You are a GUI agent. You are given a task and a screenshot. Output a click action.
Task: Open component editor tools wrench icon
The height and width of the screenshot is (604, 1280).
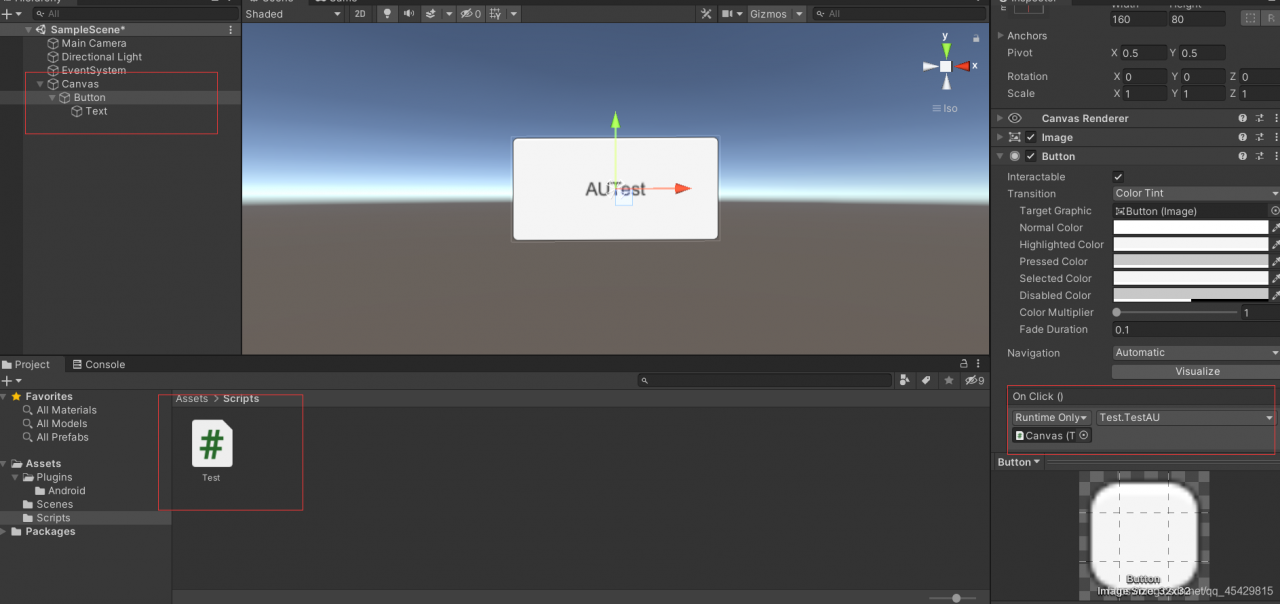(706, 14)
